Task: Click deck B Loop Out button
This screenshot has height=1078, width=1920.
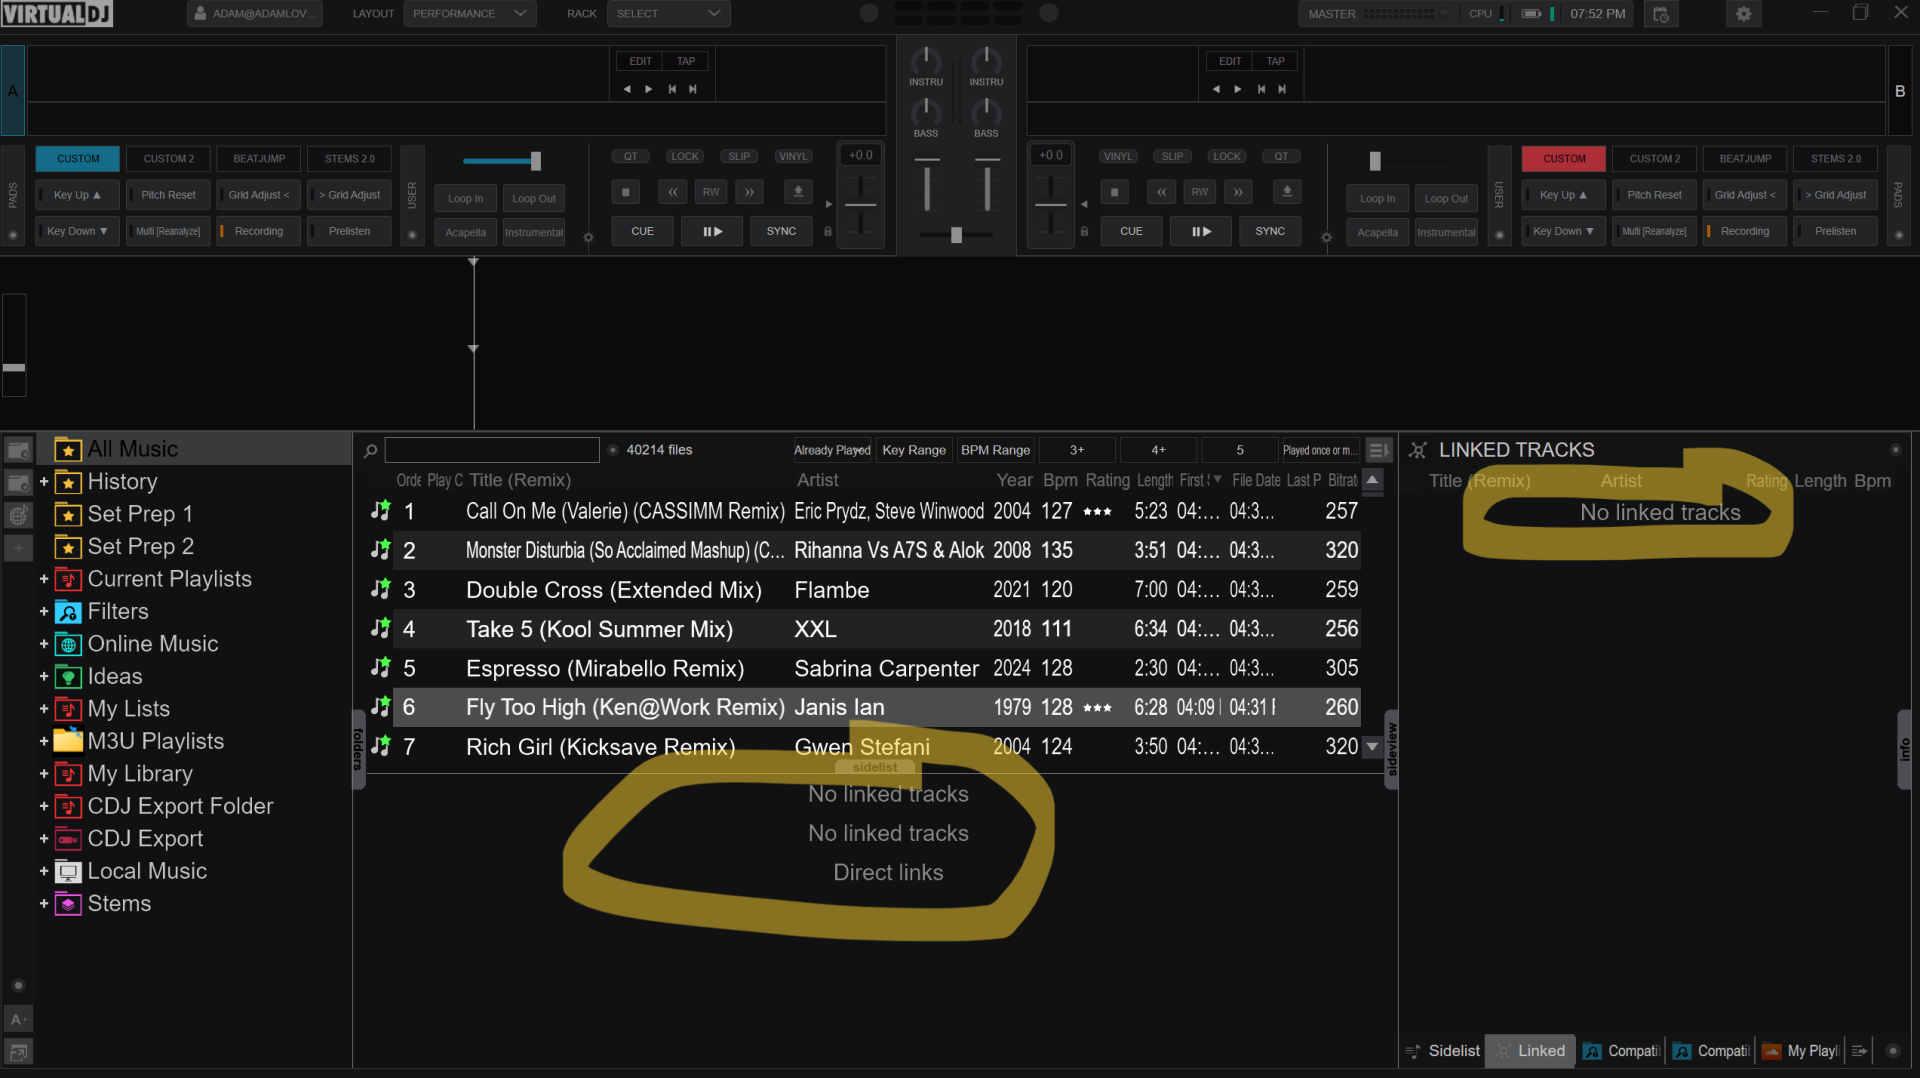Action: (1446, 198)
